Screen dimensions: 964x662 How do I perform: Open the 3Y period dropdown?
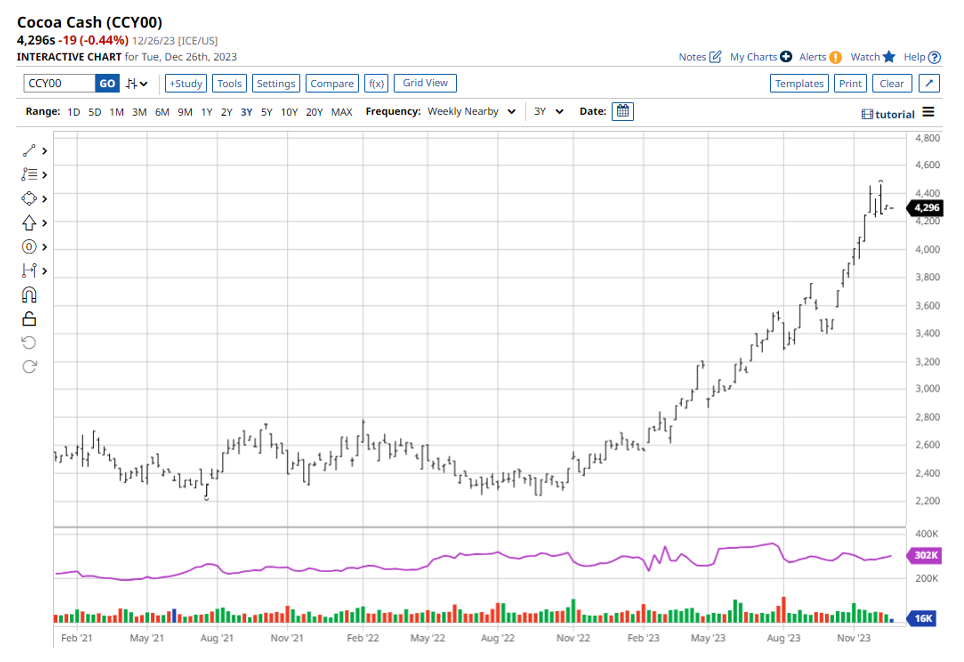548,111
